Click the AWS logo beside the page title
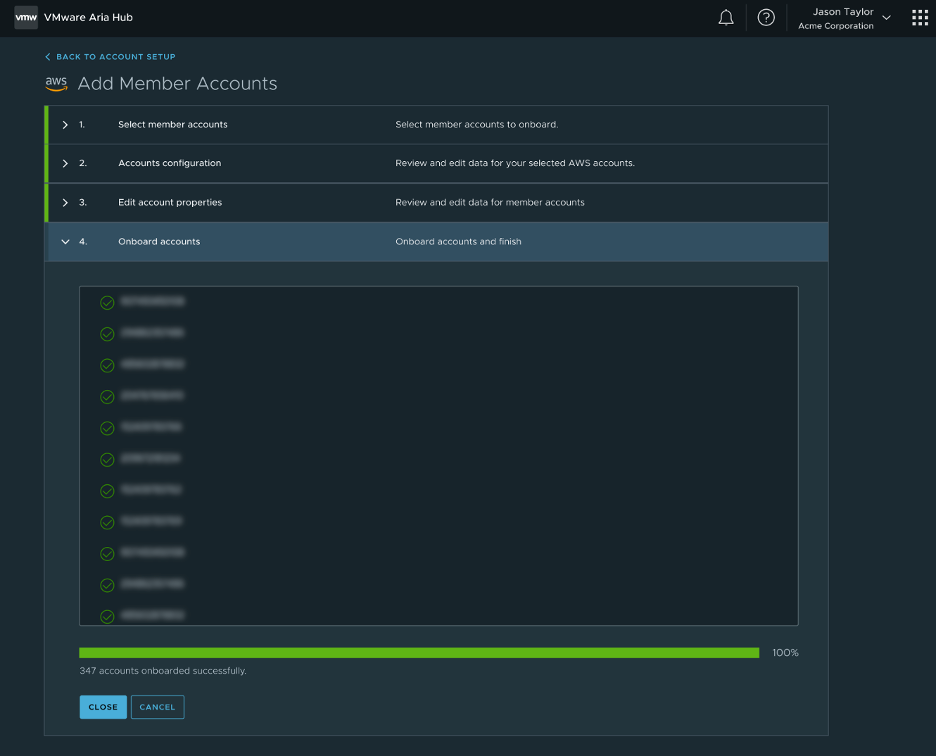This screenshot has height=756, width=936. point(56,84)
